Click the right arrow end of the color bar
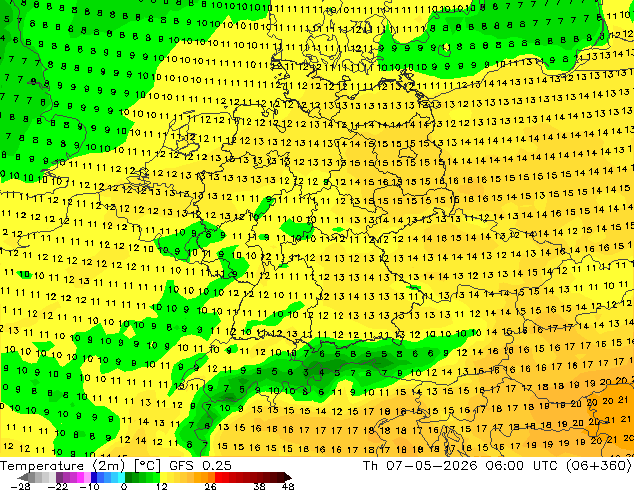The image size is (634, 490). (288, 477)
